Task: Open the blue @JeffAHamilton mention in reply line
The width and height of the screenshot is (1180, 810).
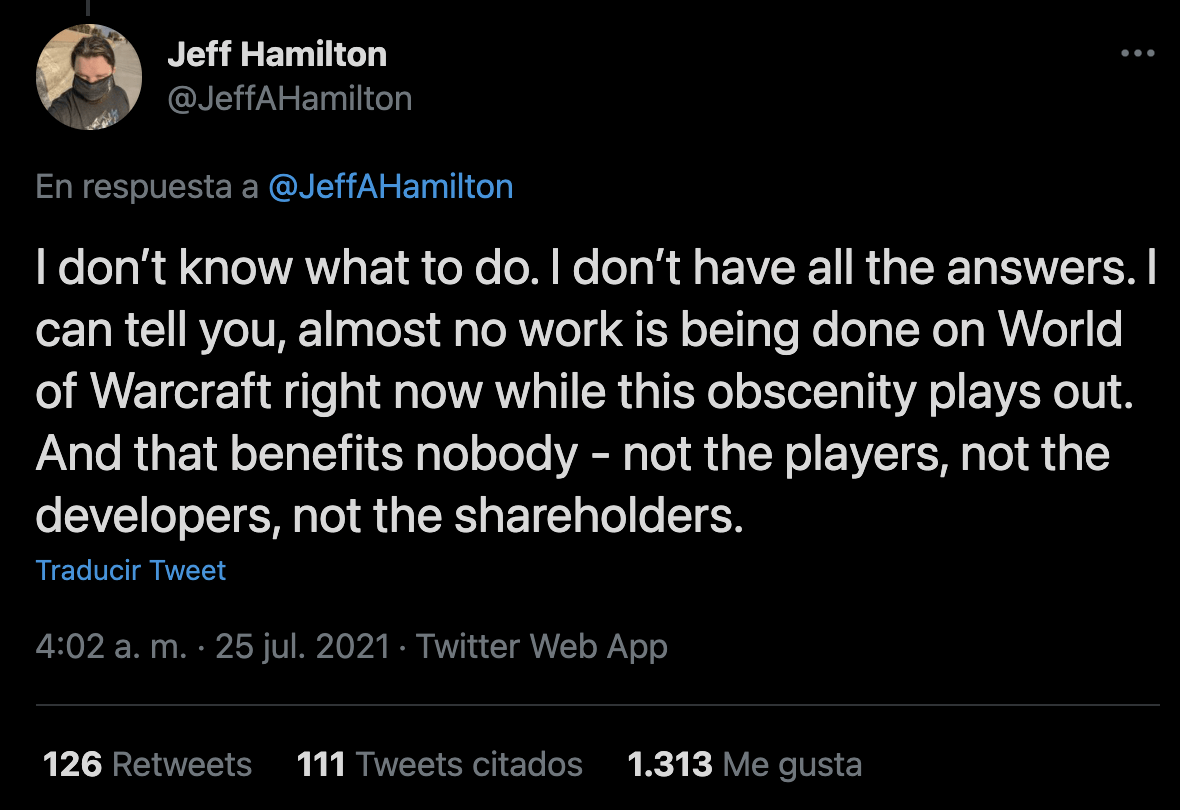Action: tap(391, 187)
